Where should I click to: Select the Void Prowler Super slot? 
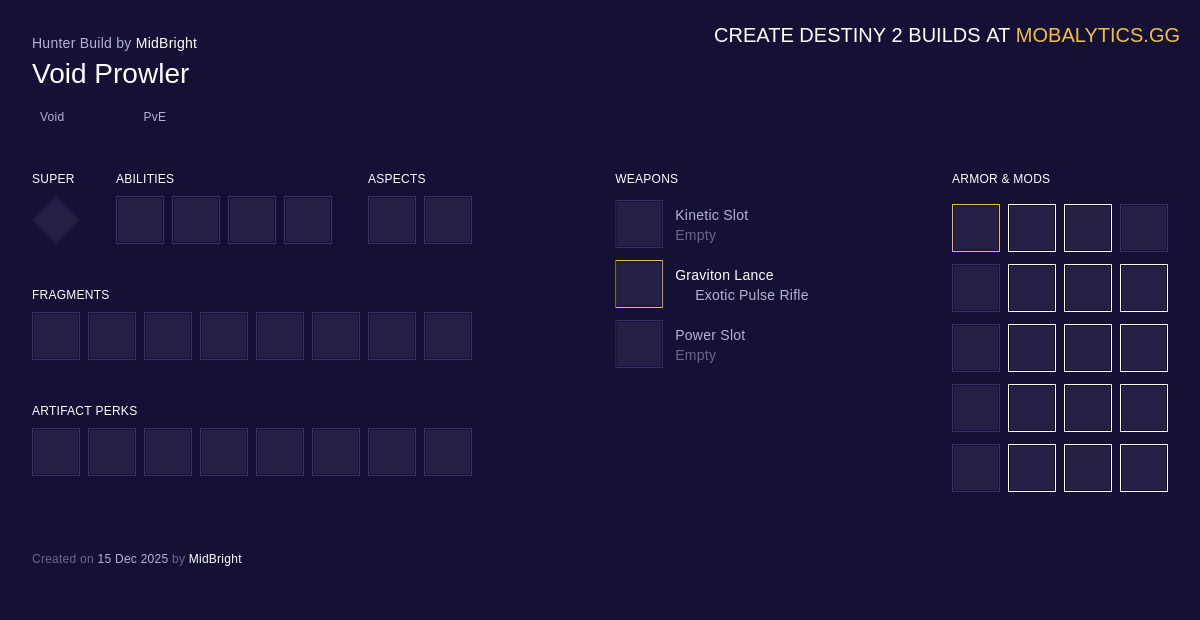tap(55, 220)
